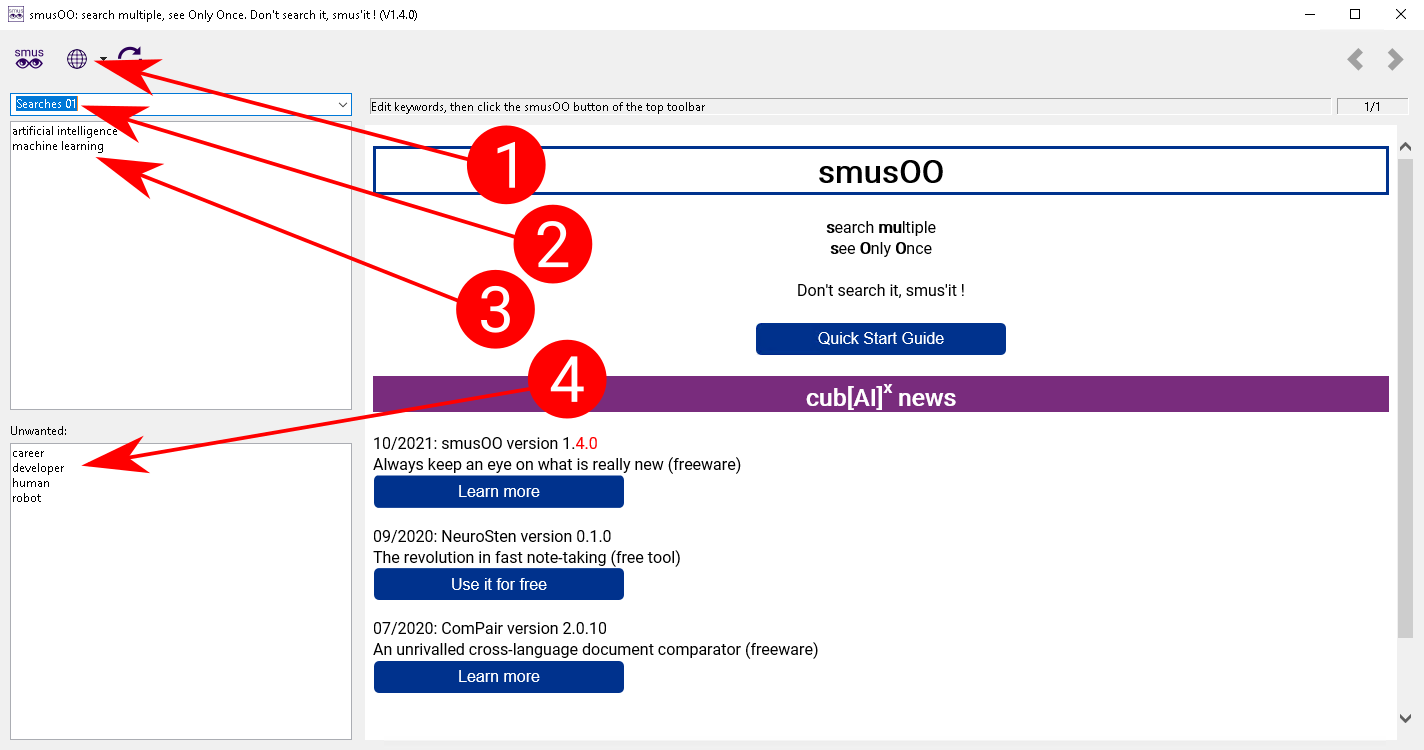Select the 'machine learning' keyword line
This screenshot has height=750, width=1424.
click(58, 146)
